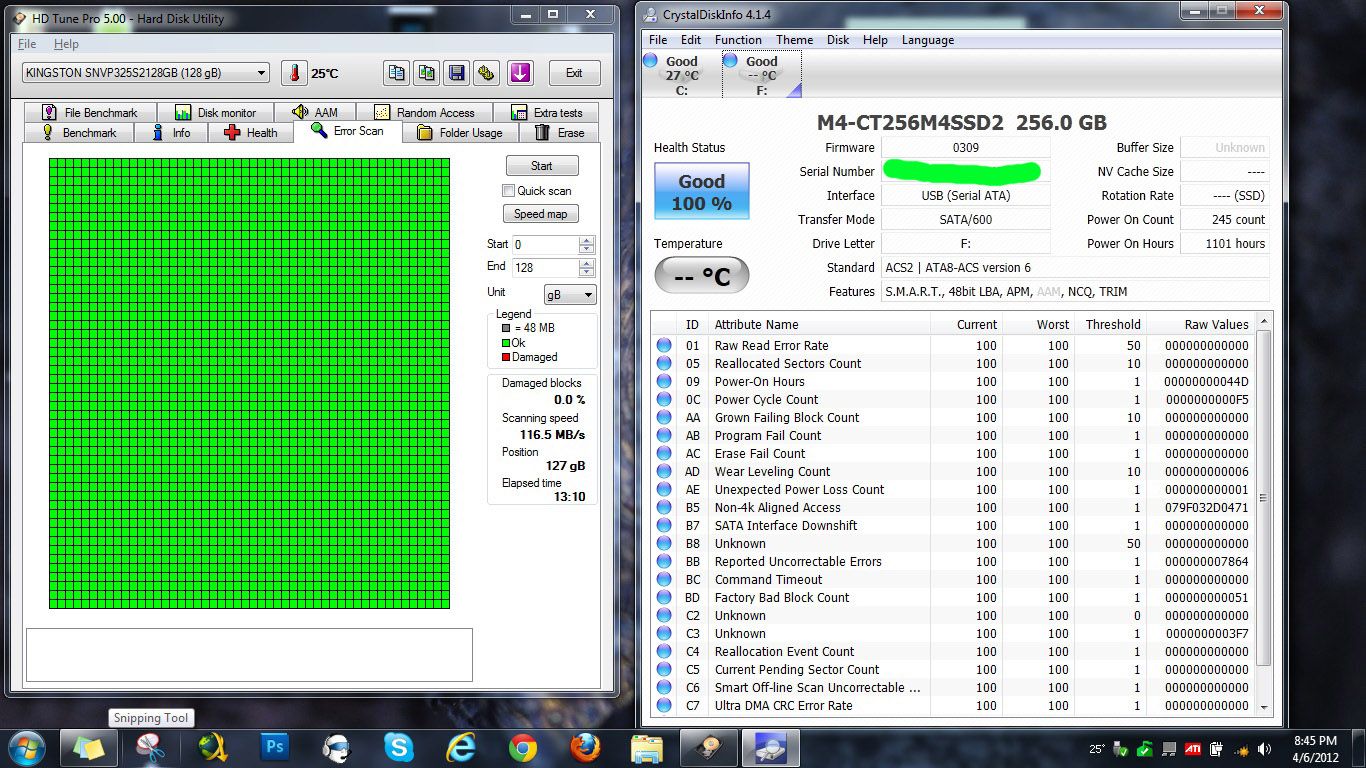Launch Google Chrome from the taskbar

click(x=523, y=748)
